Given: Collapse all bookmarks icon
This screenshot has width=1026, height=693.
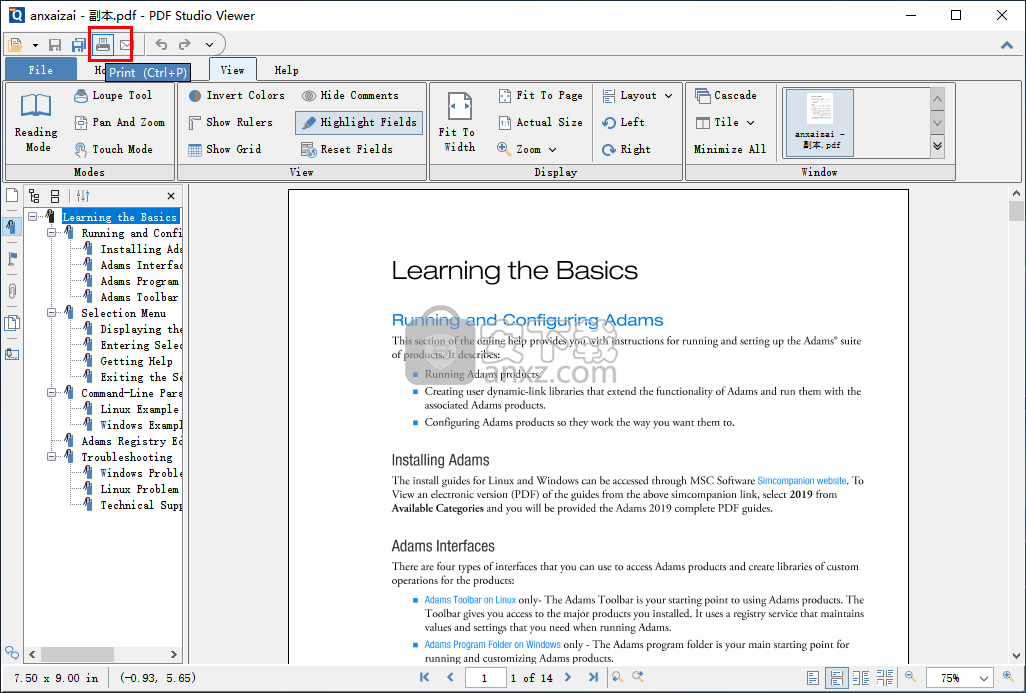Looking at the screenshot, I should [55, 196].
